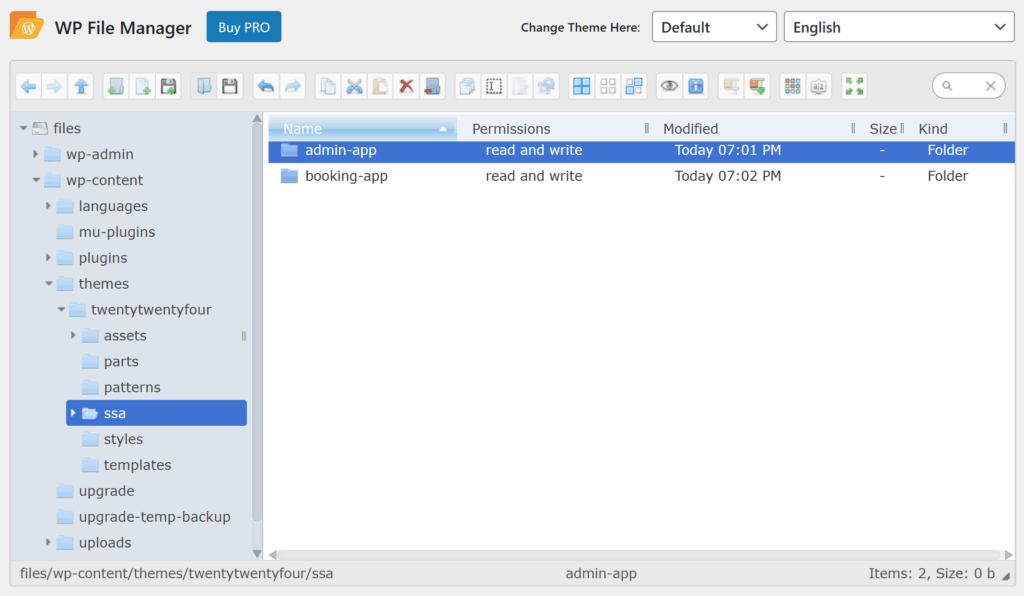Sort items using the alphabetize icon
The height and width of the screenshot is (596, 1024).
(x=818, y=86)
